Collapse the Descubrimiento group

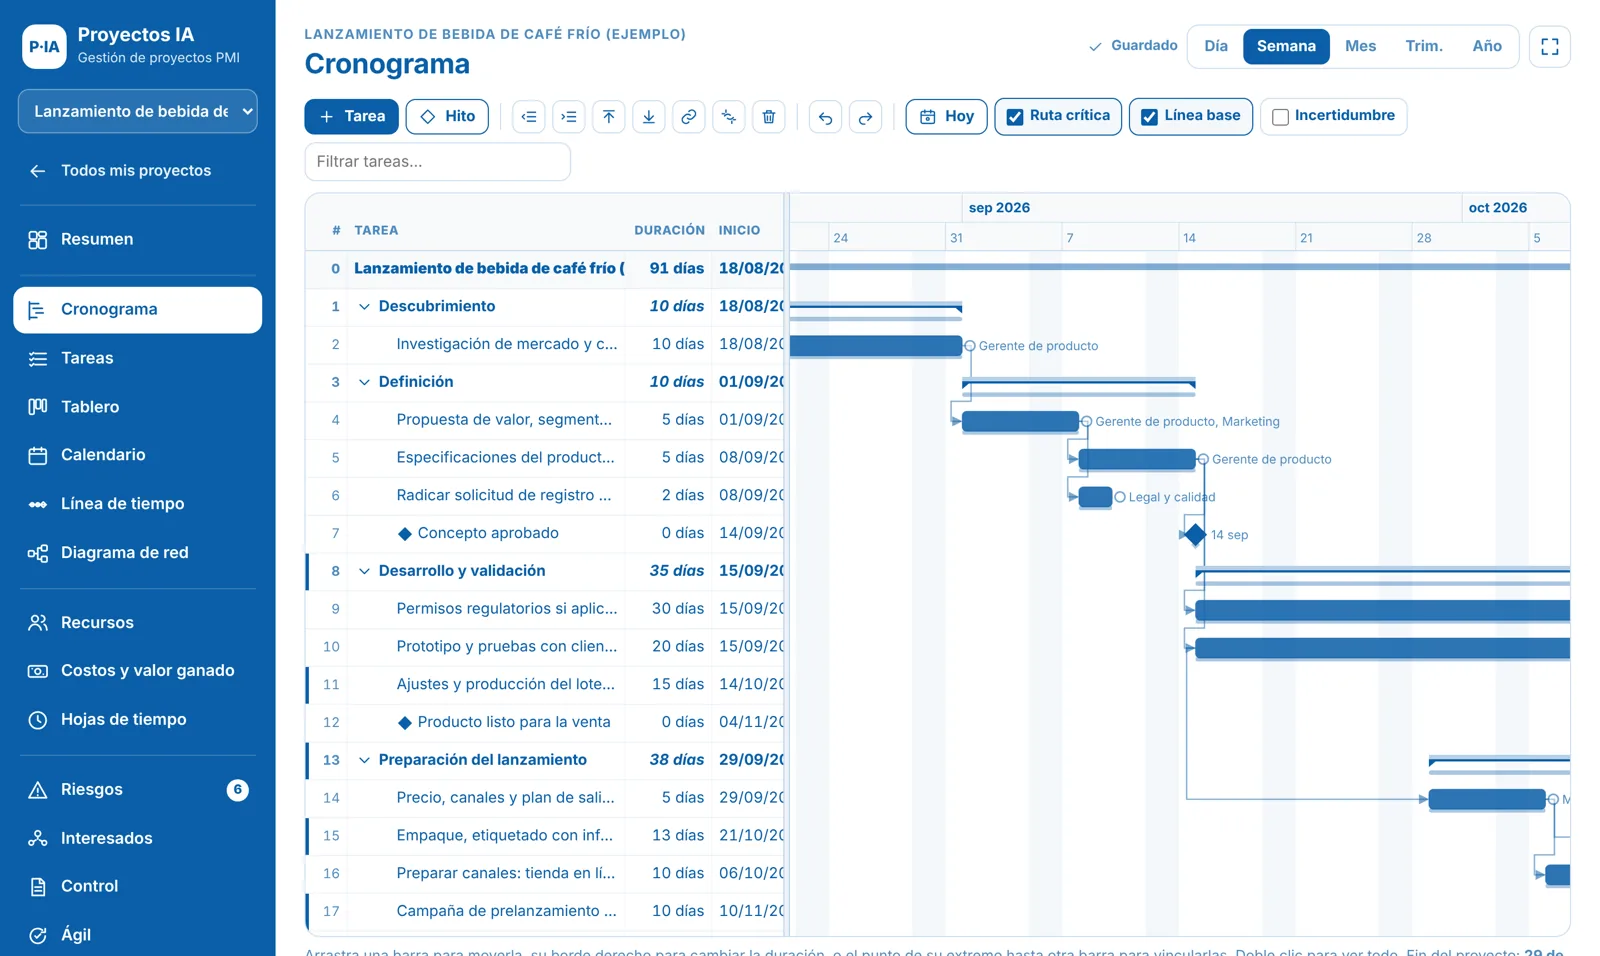(x=364, y=307)
